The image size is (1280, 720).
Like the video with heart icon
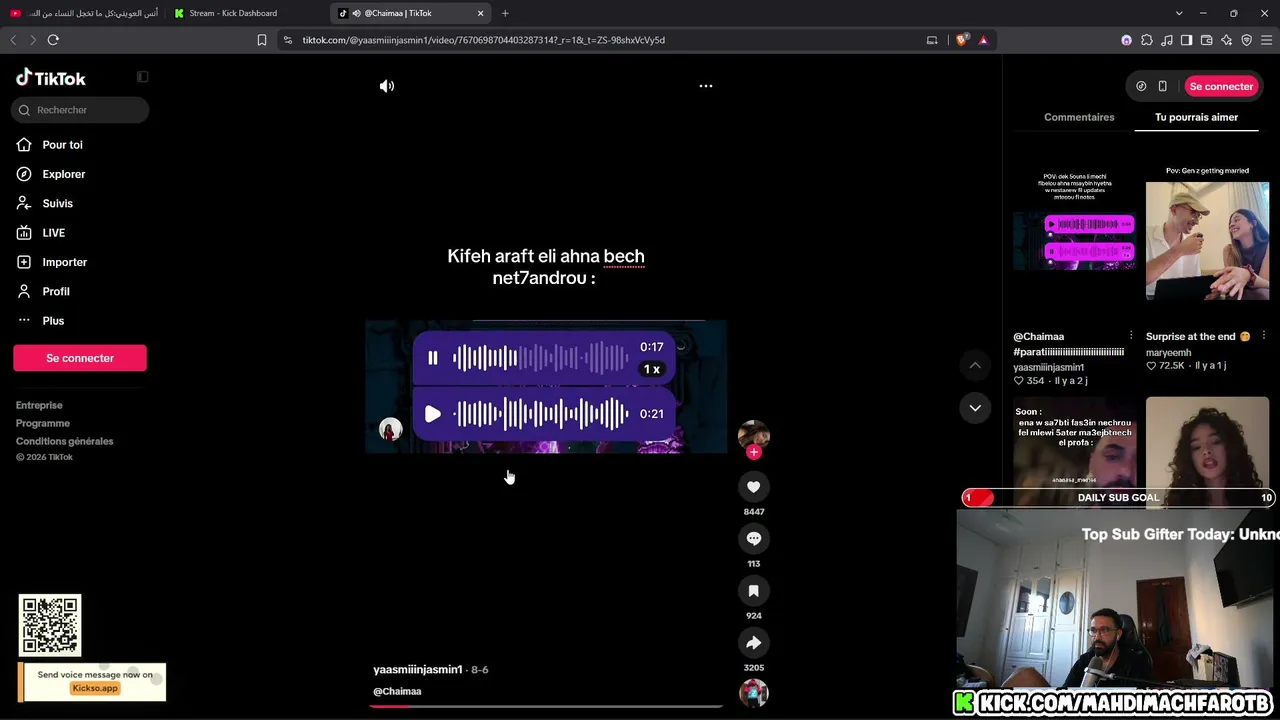(x=754, y=487)
